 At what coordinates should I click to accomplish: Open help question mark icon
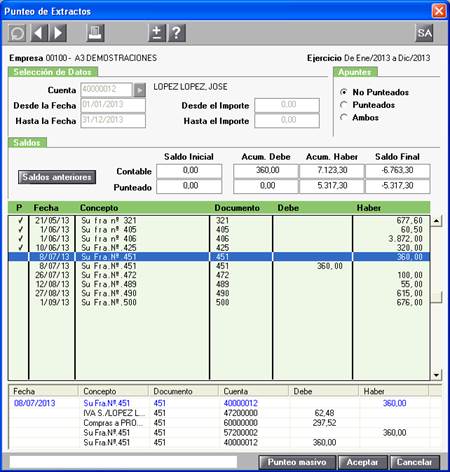(177, 33)
